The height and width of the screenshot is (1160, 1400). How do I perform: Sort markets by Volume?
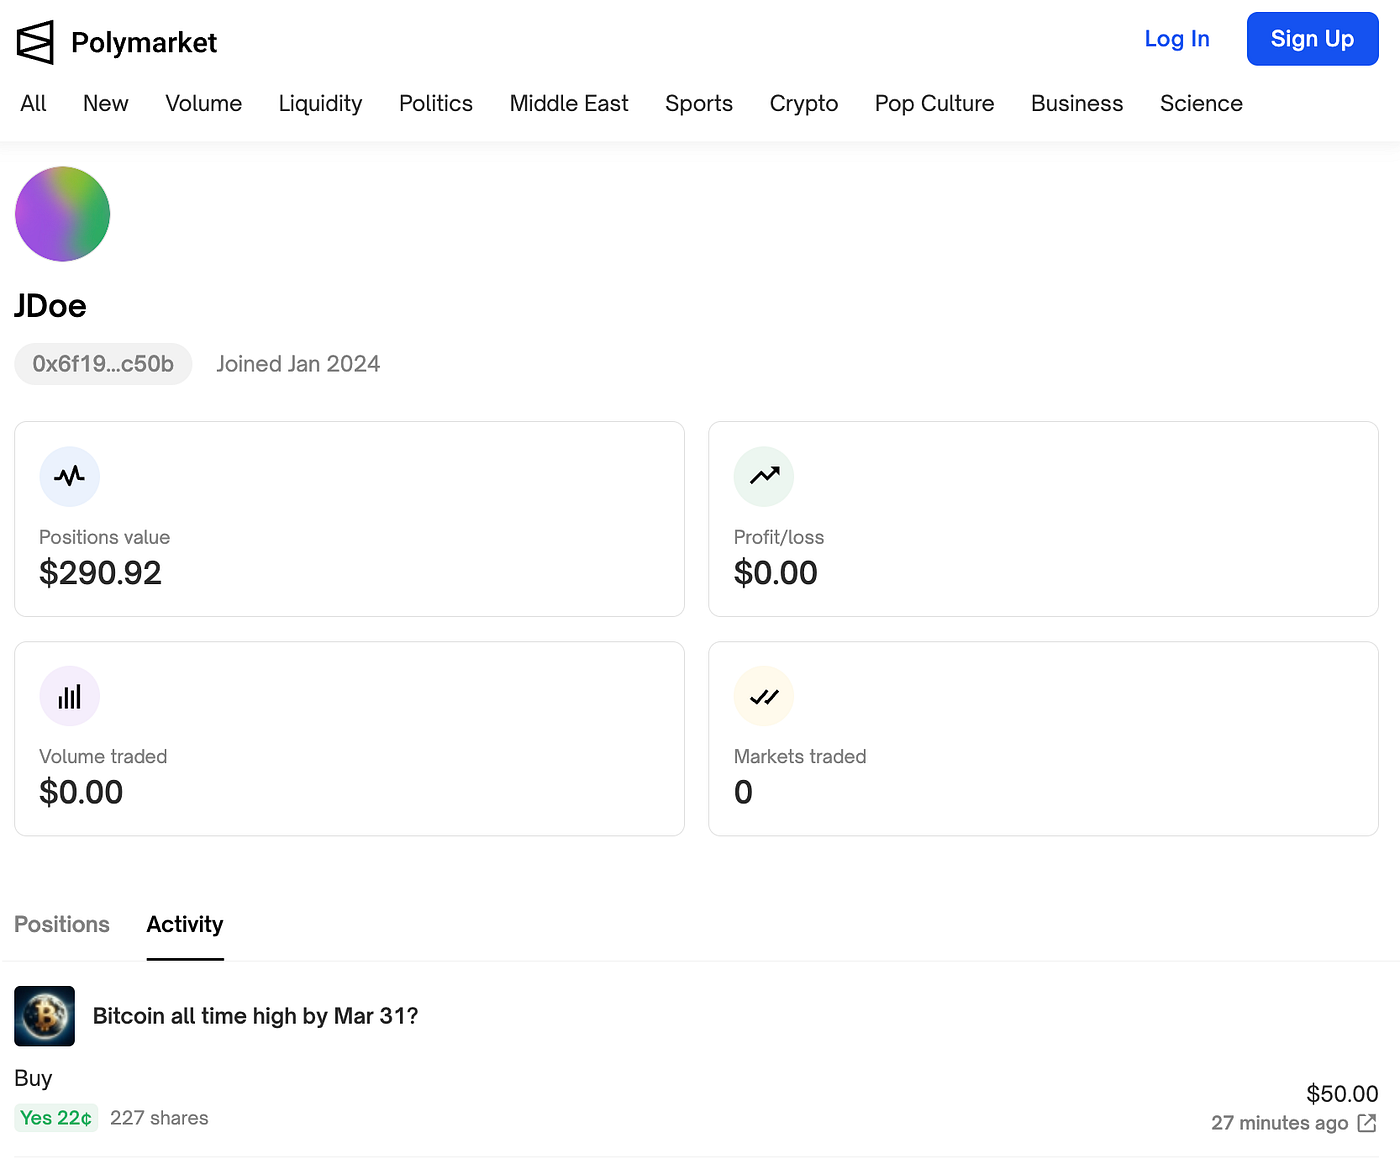pyautogui.click(x=204, y=103)
